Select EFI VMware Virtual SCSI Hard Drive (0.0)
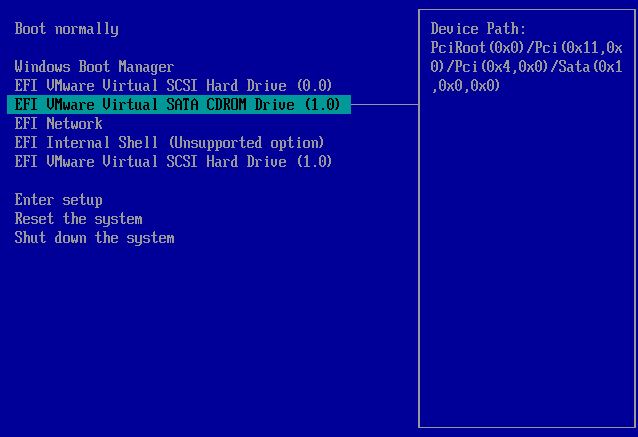 (173, 86)
